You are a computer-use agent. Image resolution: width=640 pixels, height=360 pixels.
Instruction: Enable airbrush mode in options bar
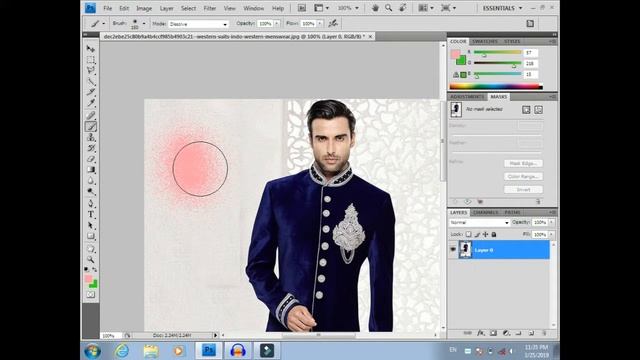tap(333, 24)
